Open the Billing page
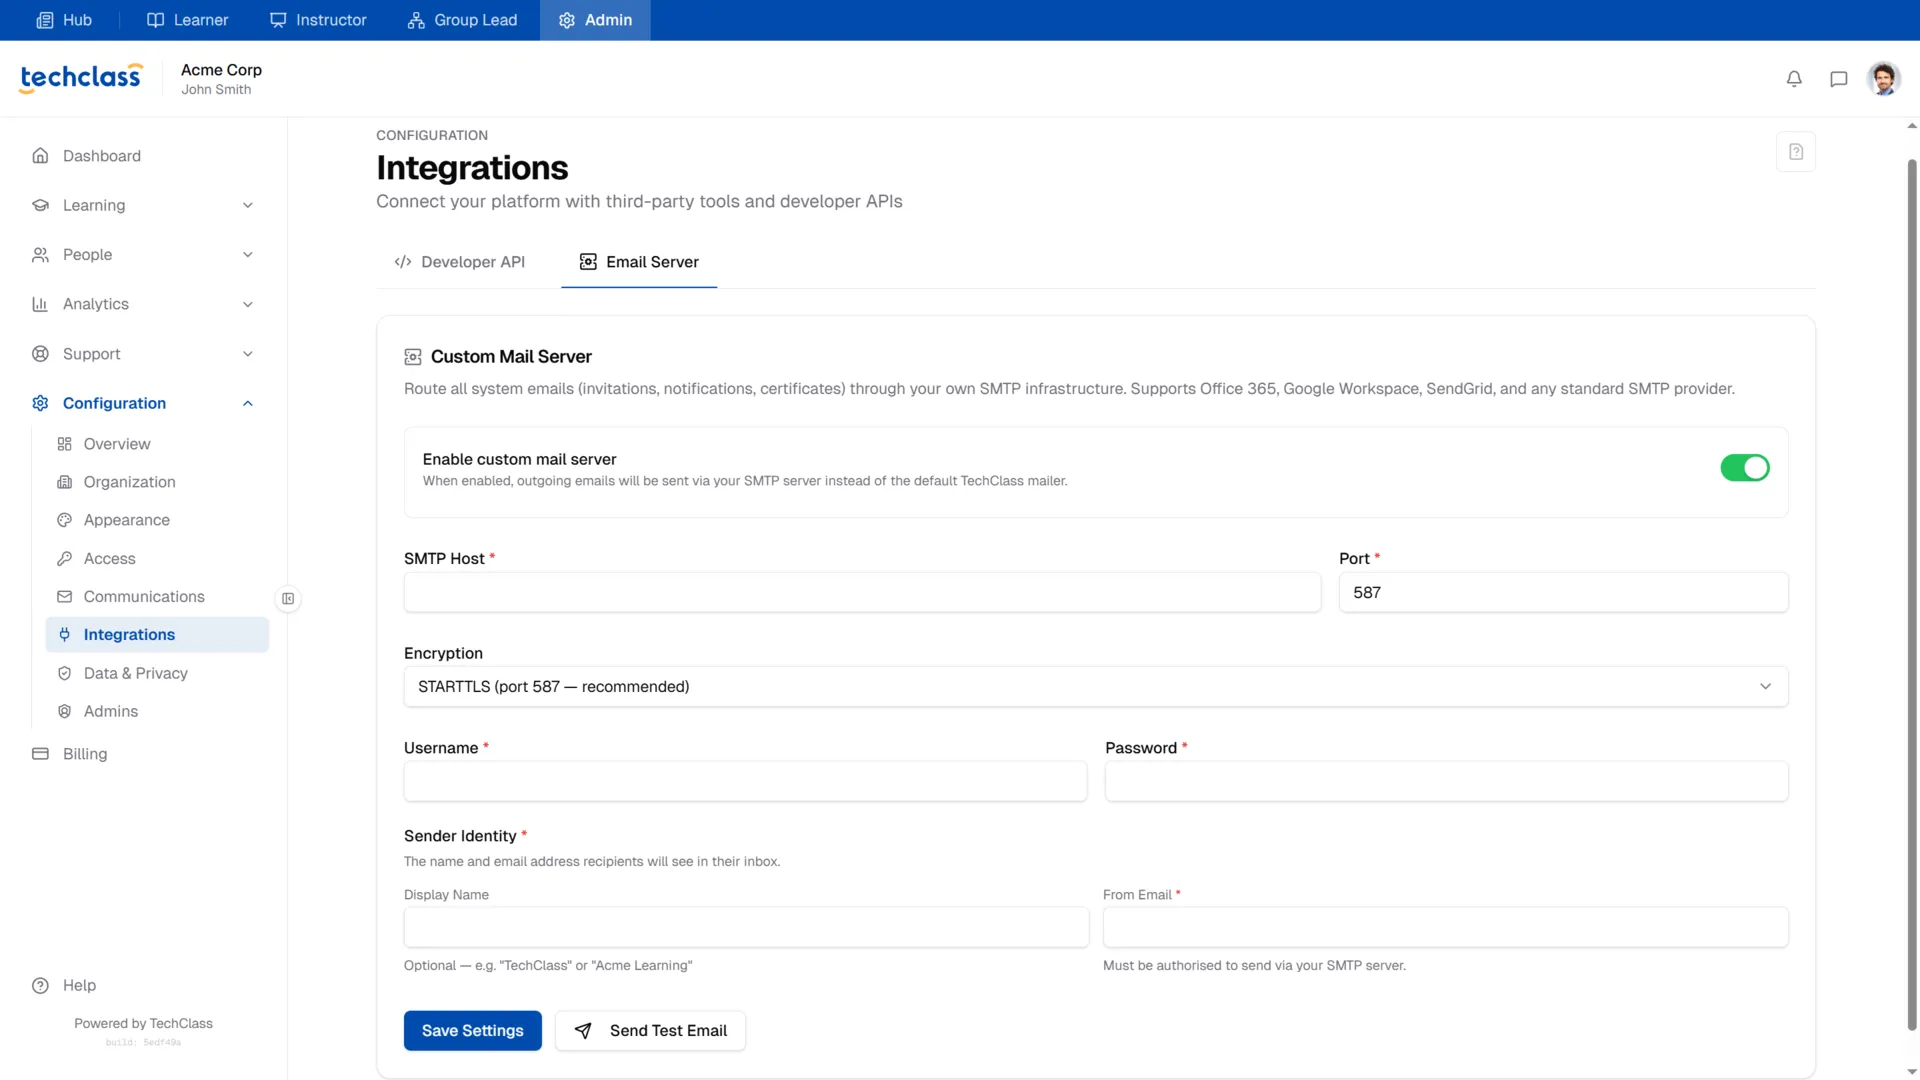1920x1080 pixels. tap(144, 754)
